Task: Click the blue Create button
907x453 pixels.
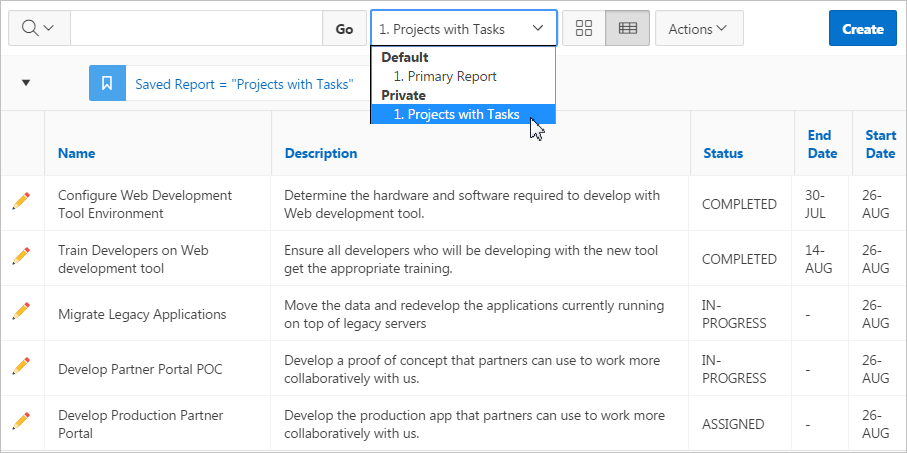Action: coord(862,29)
